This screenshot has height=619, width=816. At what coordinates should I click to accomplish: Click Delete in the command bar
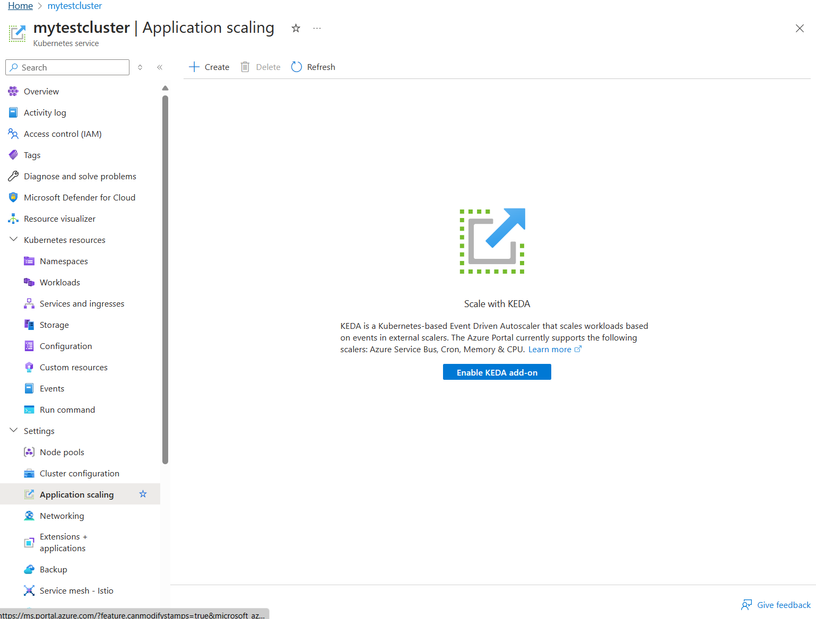pos(260,67)
